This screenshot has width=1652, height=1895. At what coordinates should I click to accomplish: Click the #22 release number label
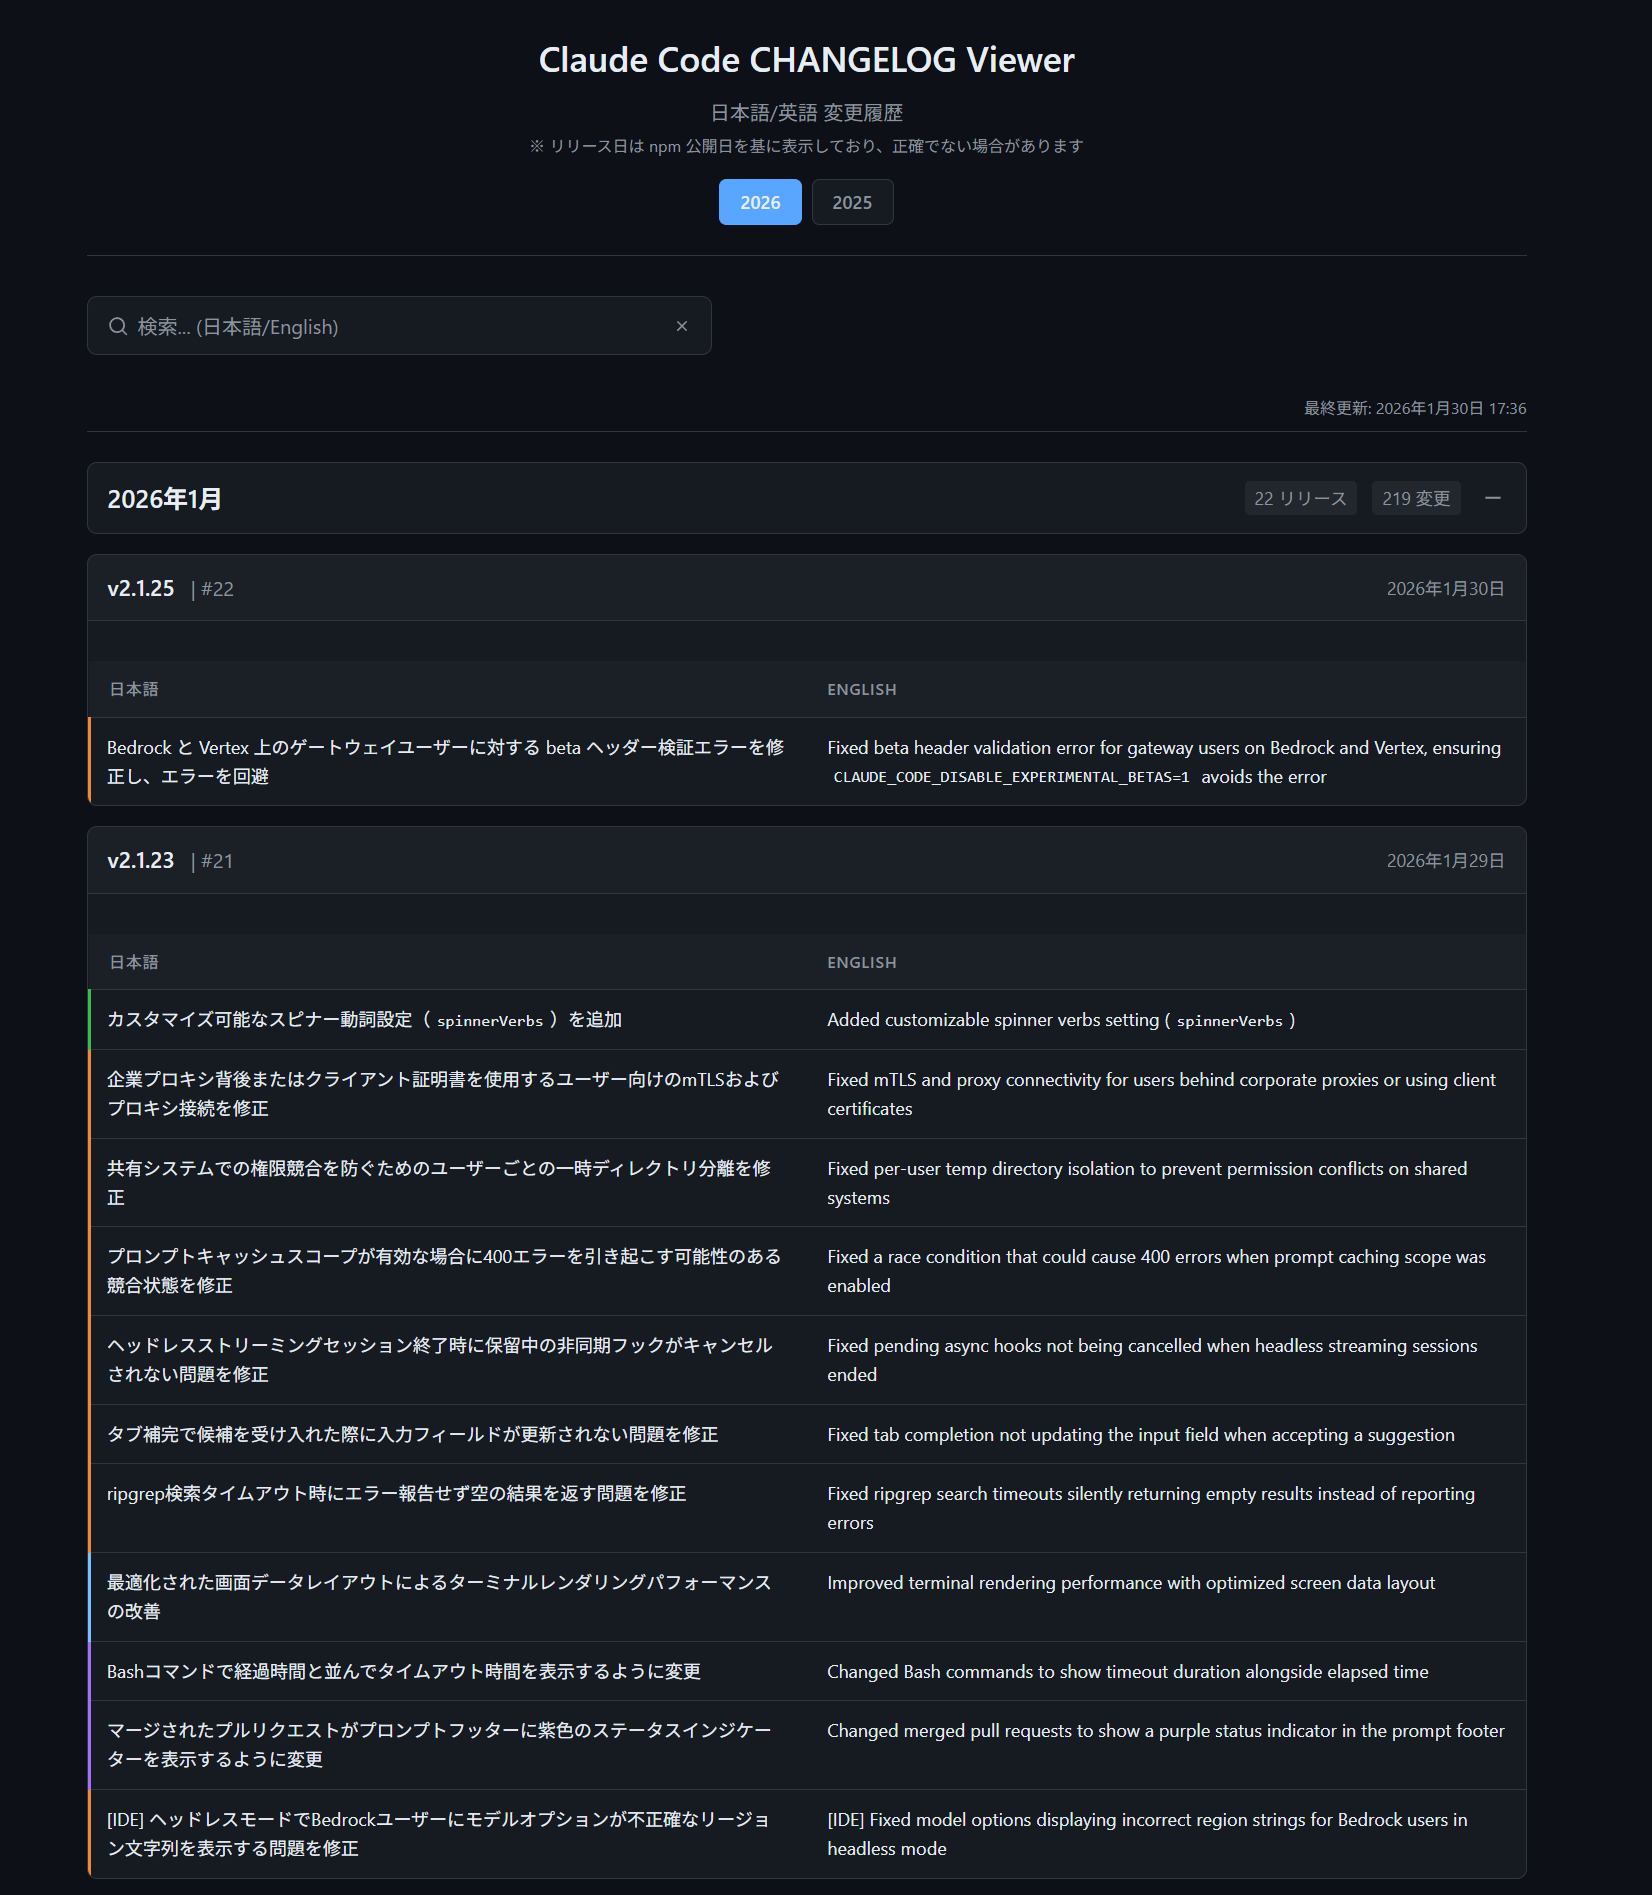(217, 589)
